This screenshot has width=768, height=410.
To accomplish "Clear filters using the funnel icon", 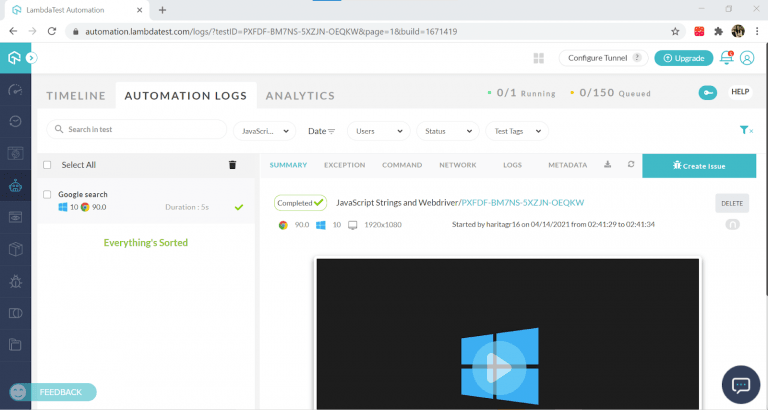I will click(745, 130).
